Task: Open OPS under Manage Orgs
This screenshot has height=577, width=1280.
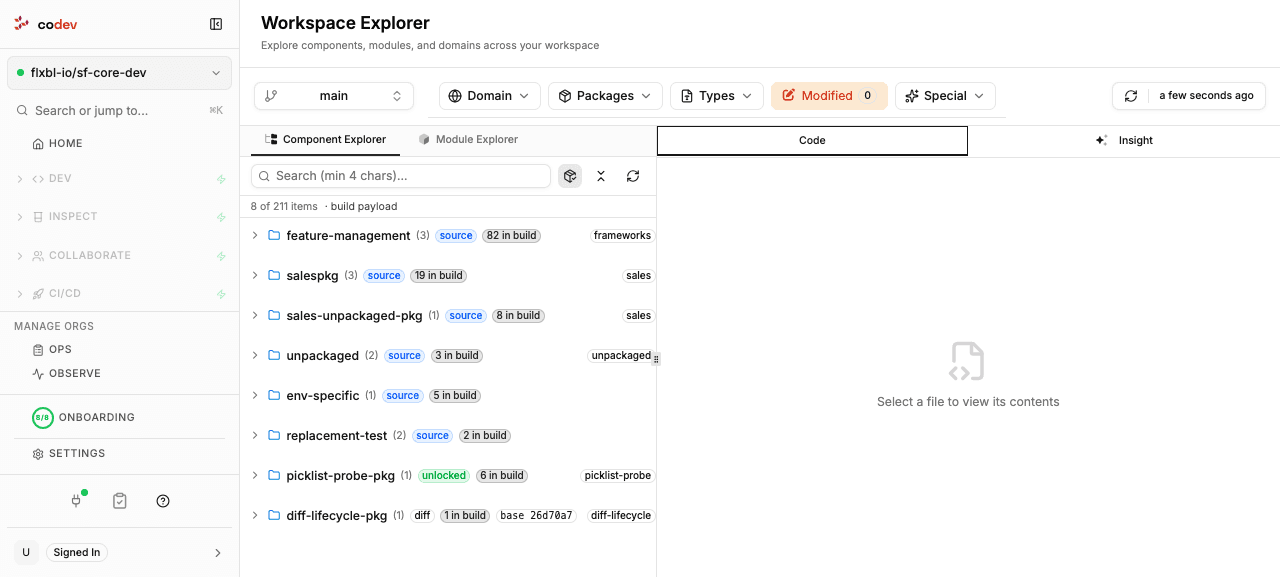Action: click(x=52, y=350)
